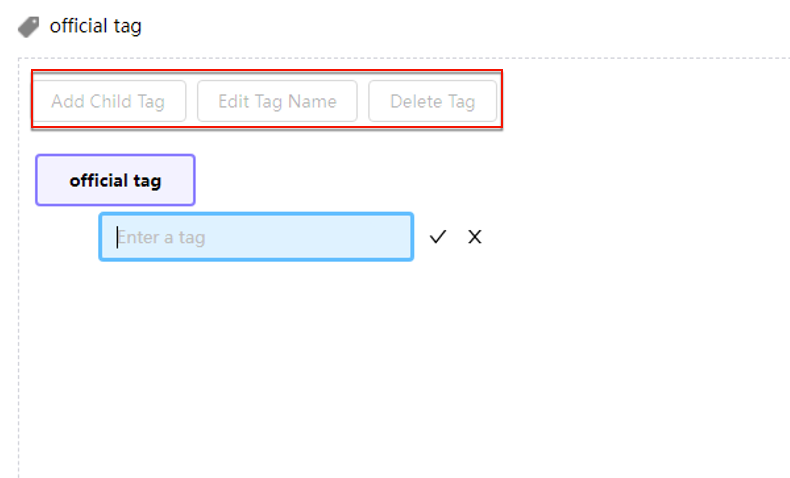Click the check mark next to textbox
Screen dimensions: 790x478
click(x=438, y=237)
